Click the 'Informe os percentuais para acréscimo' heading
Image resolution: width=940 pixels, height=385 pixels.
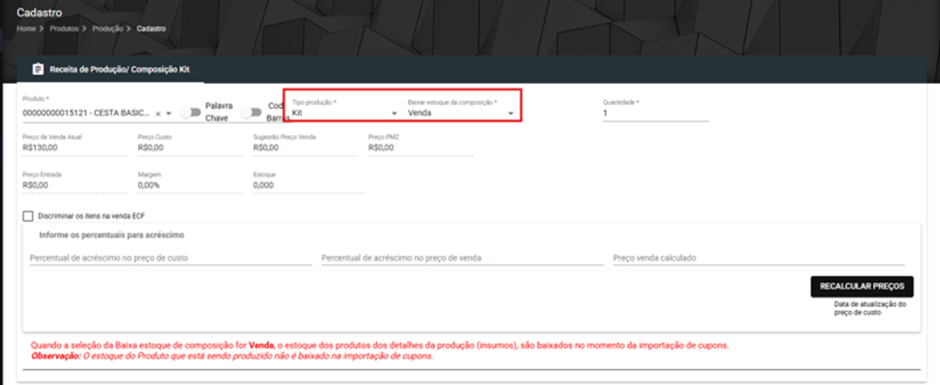[112, 235]
